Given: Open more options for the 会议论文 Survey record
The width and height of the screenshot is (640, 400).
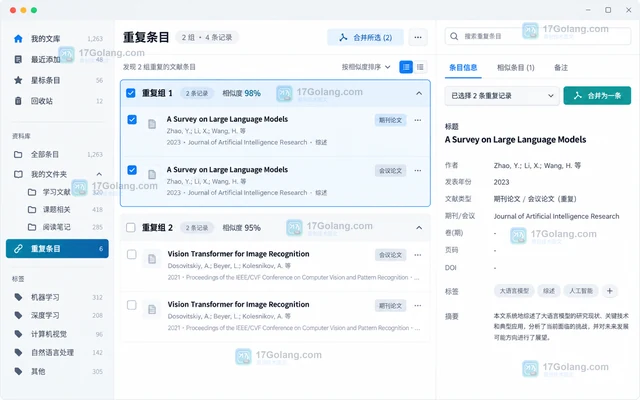Looking at the screenshot, I should [x=418, y=170].
